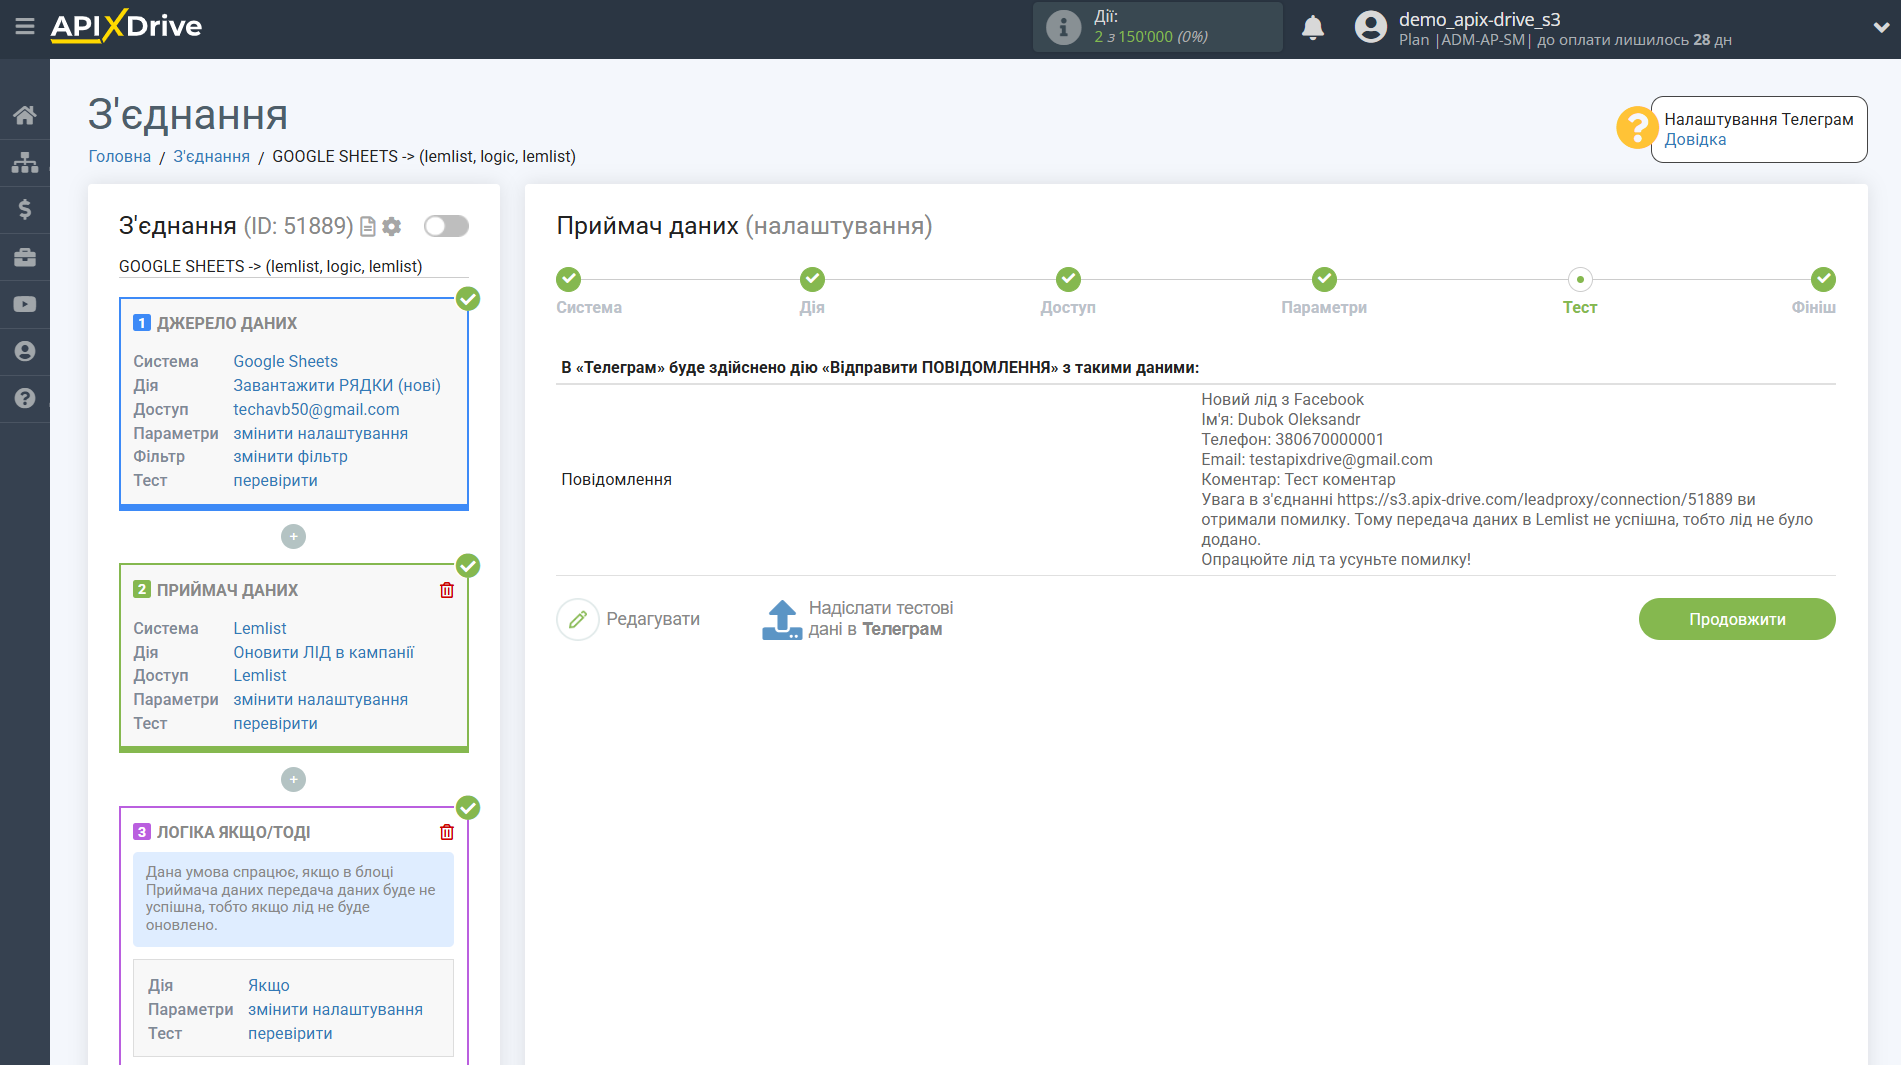Open the Довідка help link

1695,140
